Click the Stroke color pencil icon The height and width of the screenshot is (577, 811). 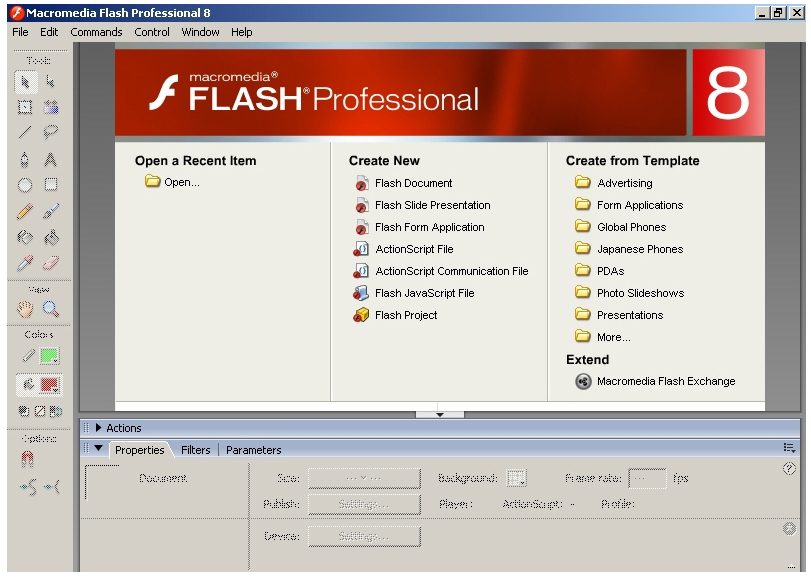(x=28, y=356)
